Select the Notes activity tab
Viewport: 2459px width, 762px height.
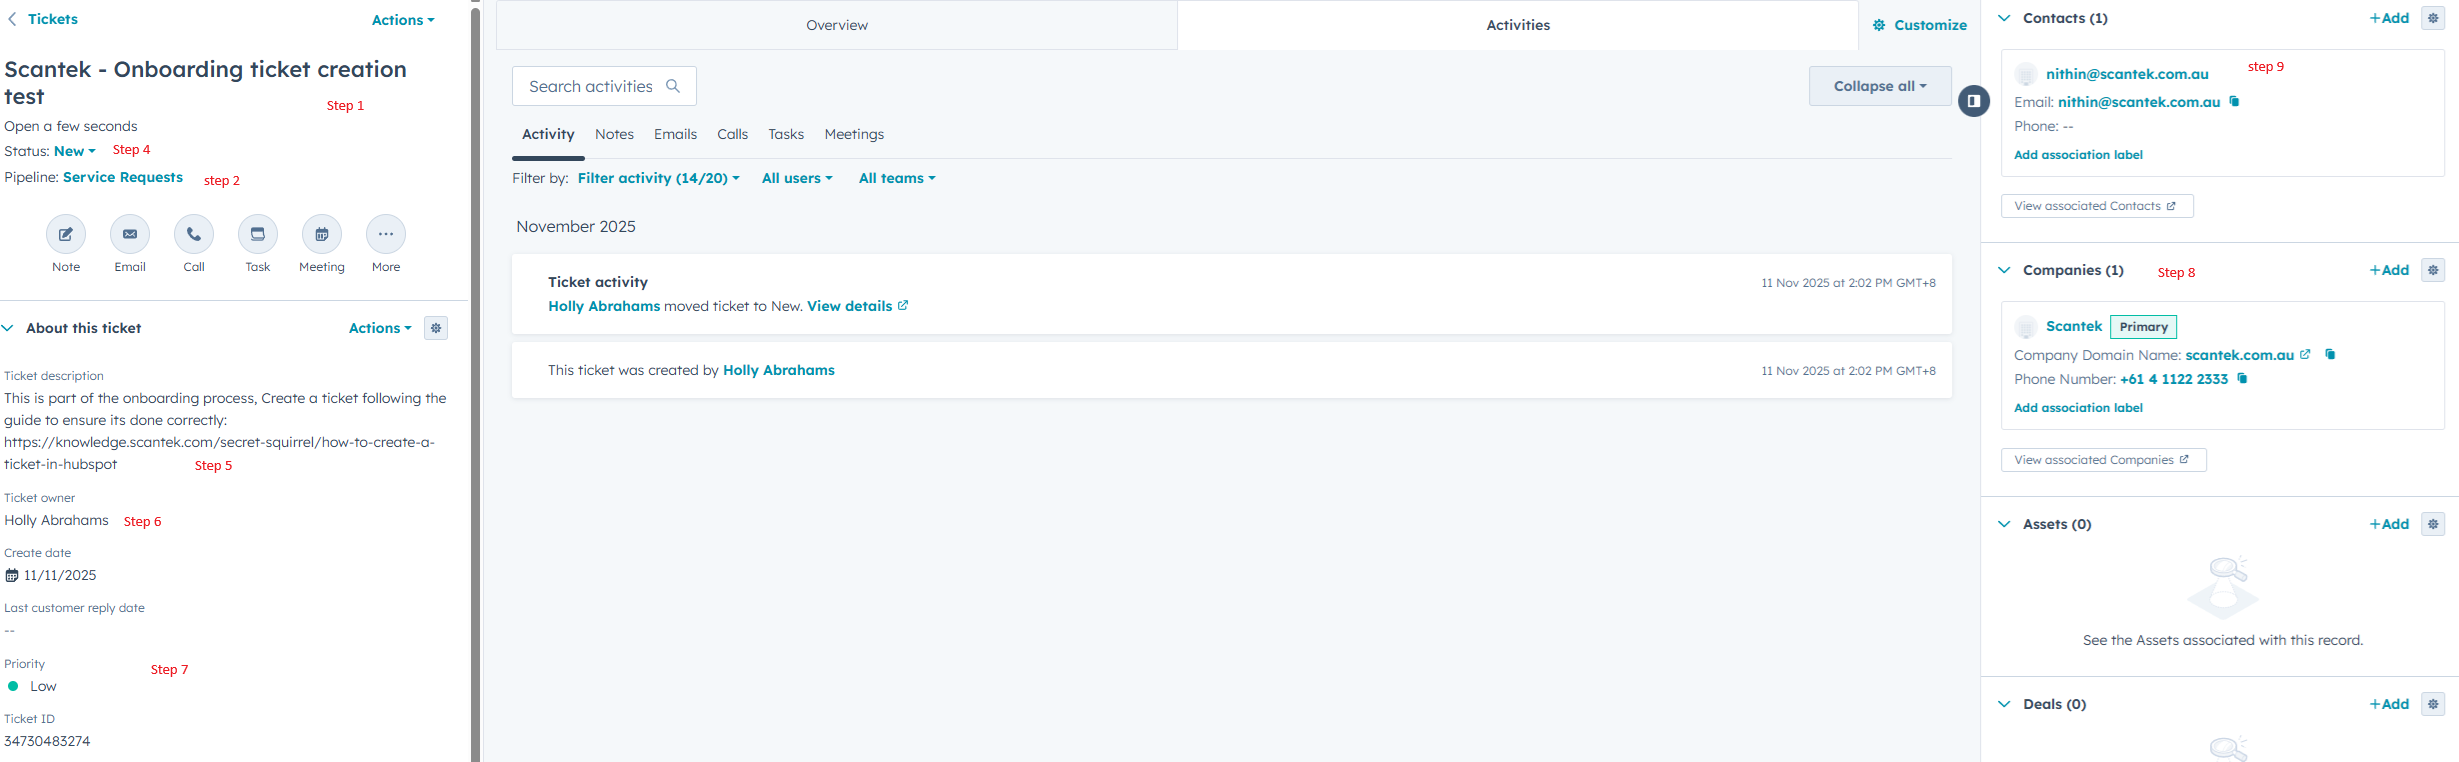[x=614, y=134]
